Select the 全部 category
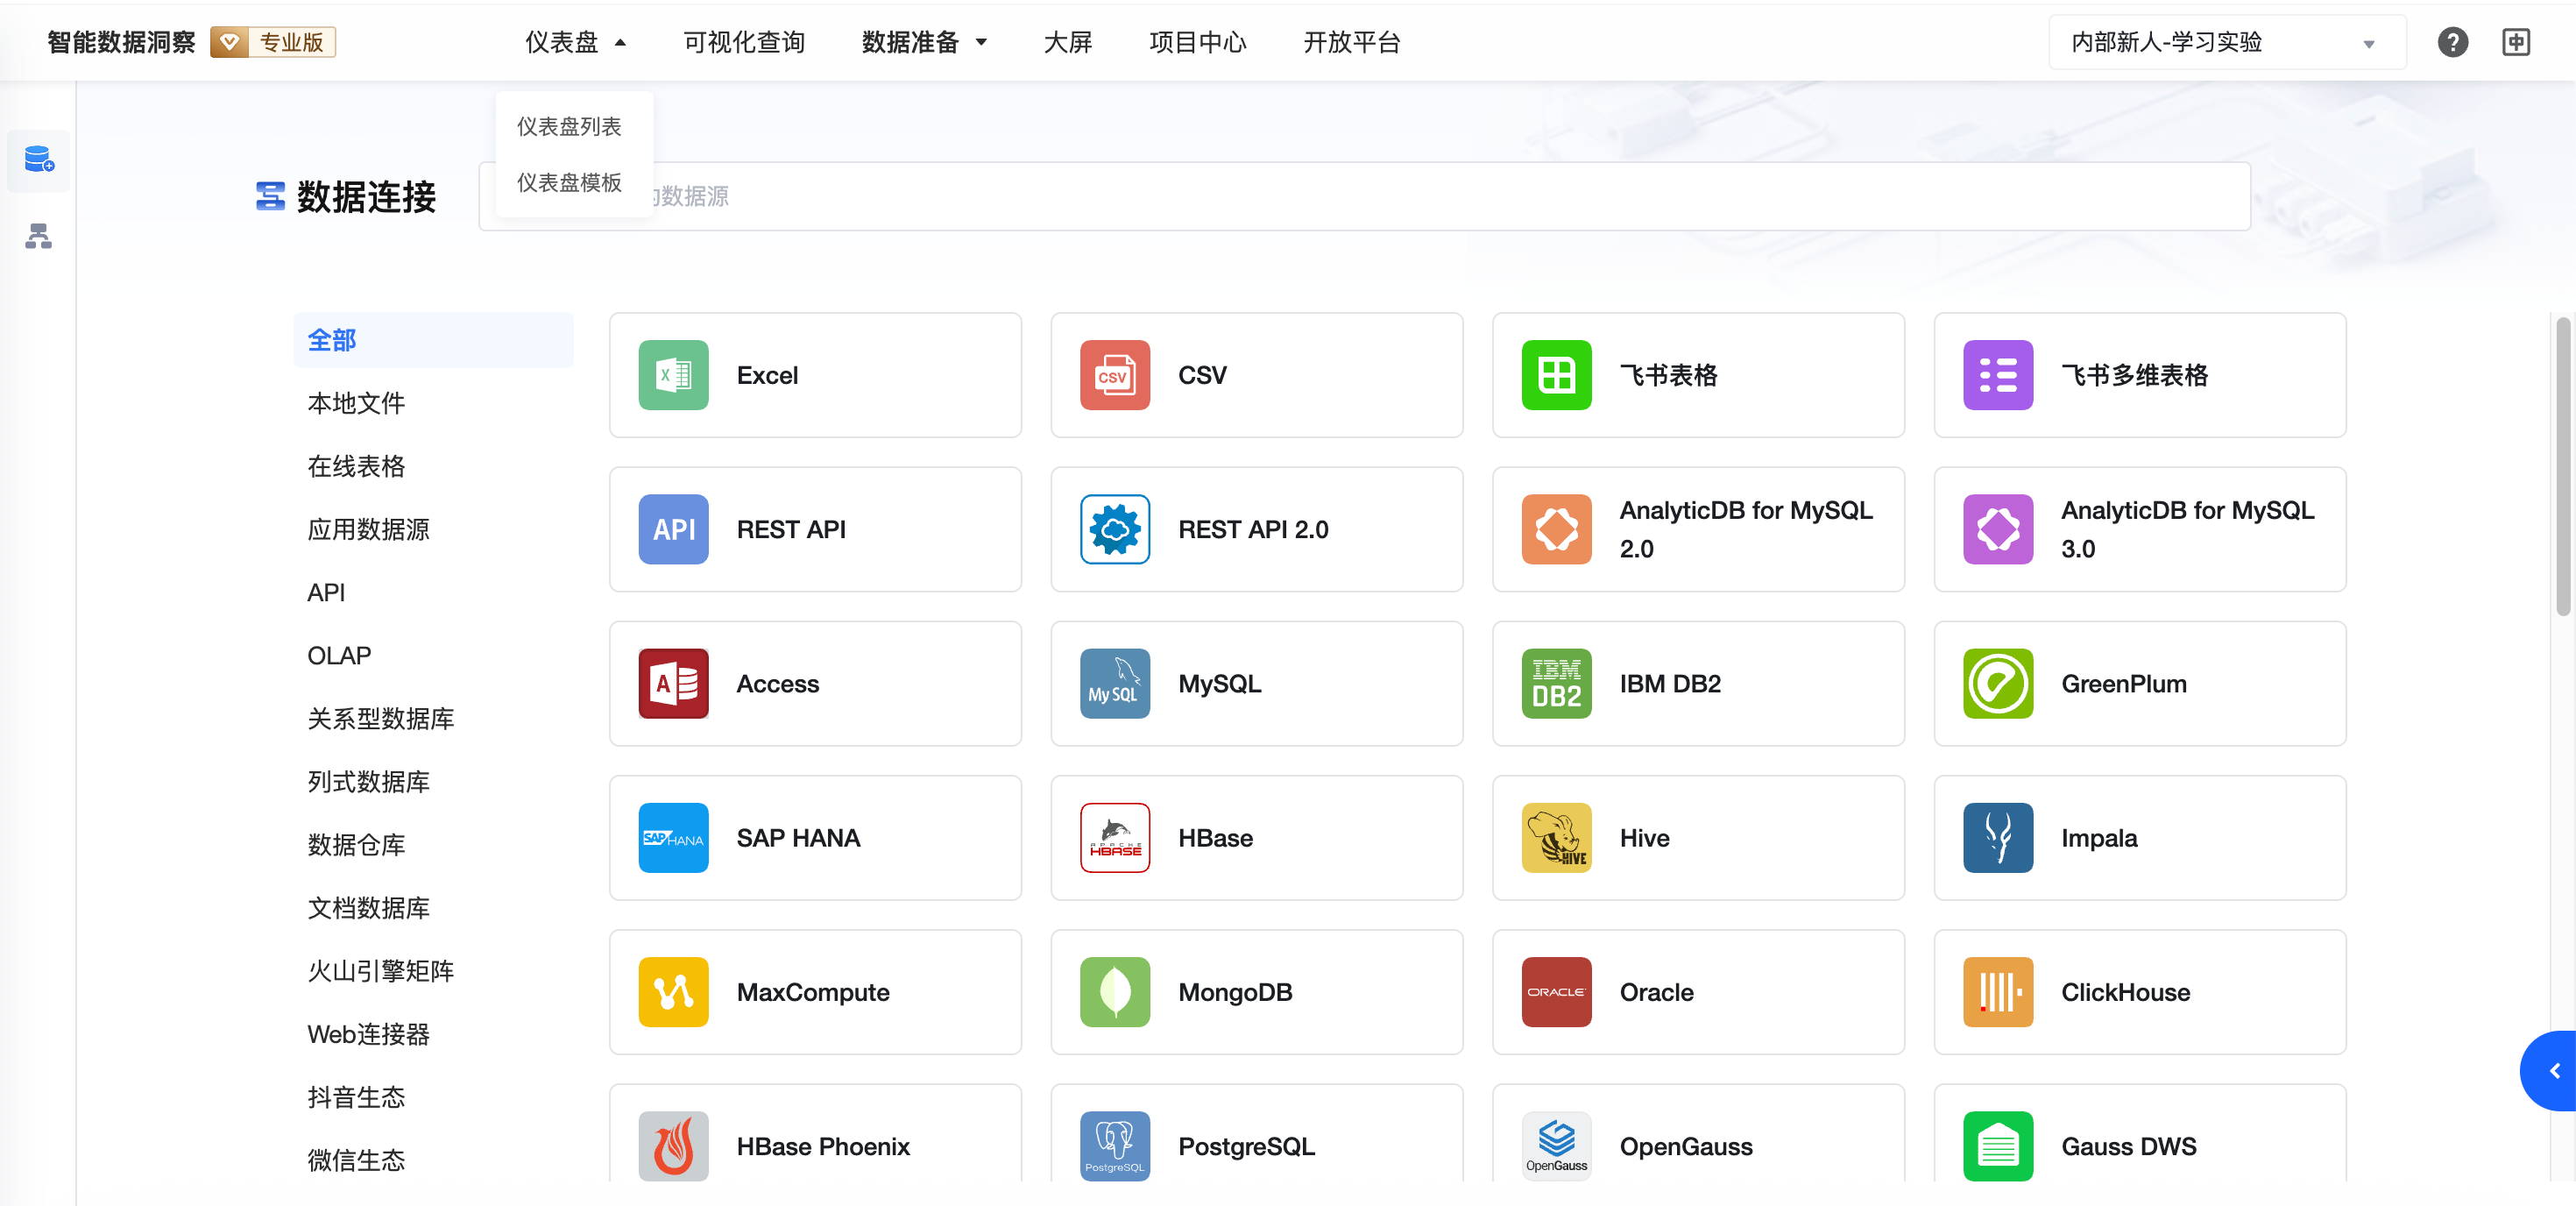This screenshot has height=1206, width=2576. click(433, 340)
